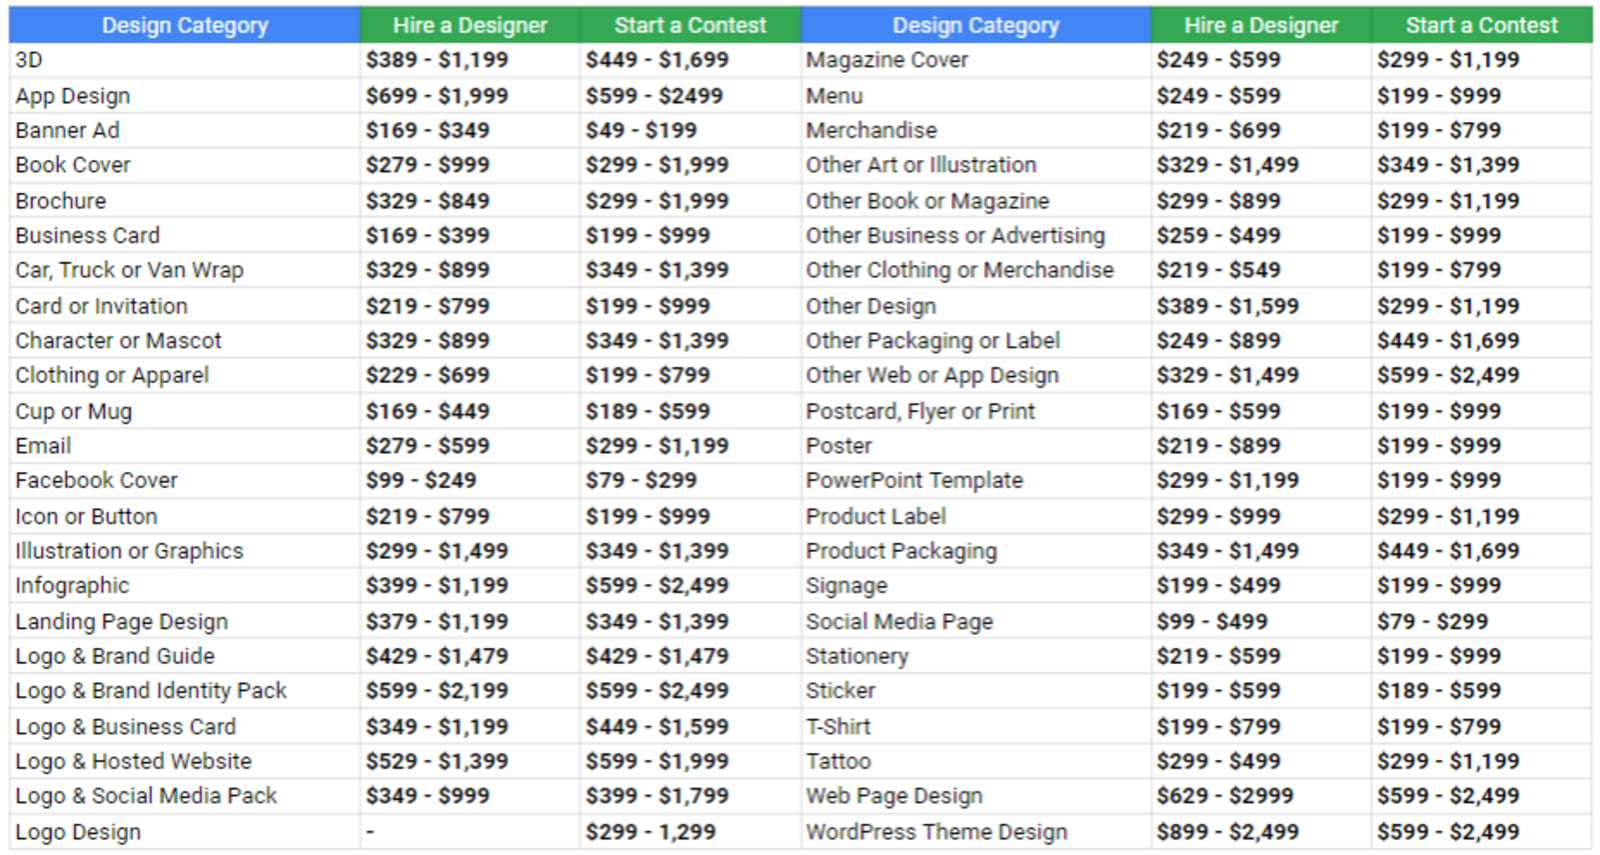The image size is (1600, 855).
Task: Select the 'Logo & Business Card' cell
Action: pyautogui.click(x=185, y=726)
